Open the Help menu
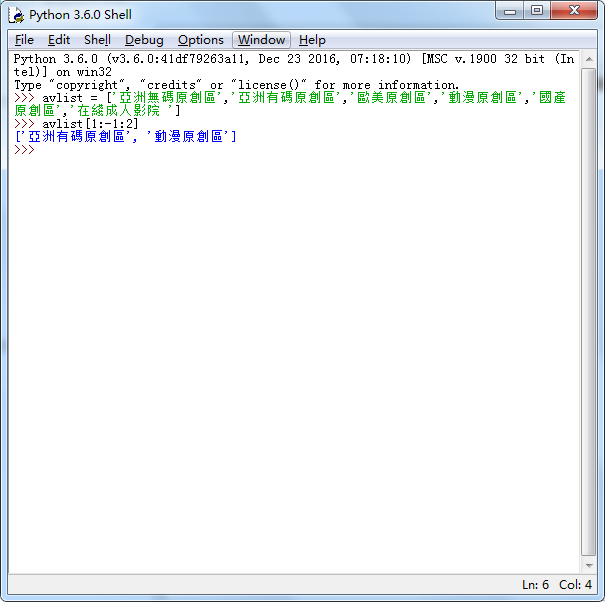Viewport: 605px width, 602px height. (312, 40)
